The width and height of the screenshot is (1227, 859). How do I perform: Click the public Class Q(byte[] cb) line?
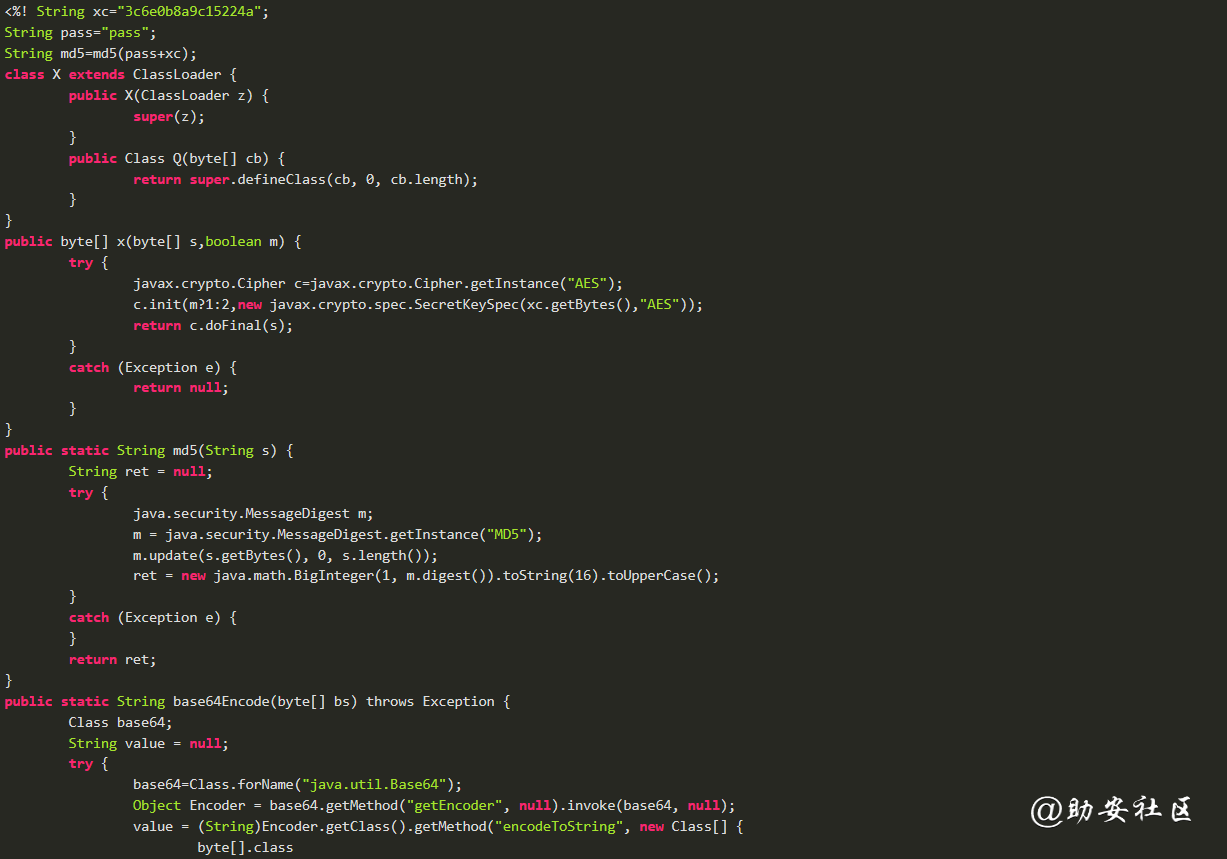click(x=177, y=158)
